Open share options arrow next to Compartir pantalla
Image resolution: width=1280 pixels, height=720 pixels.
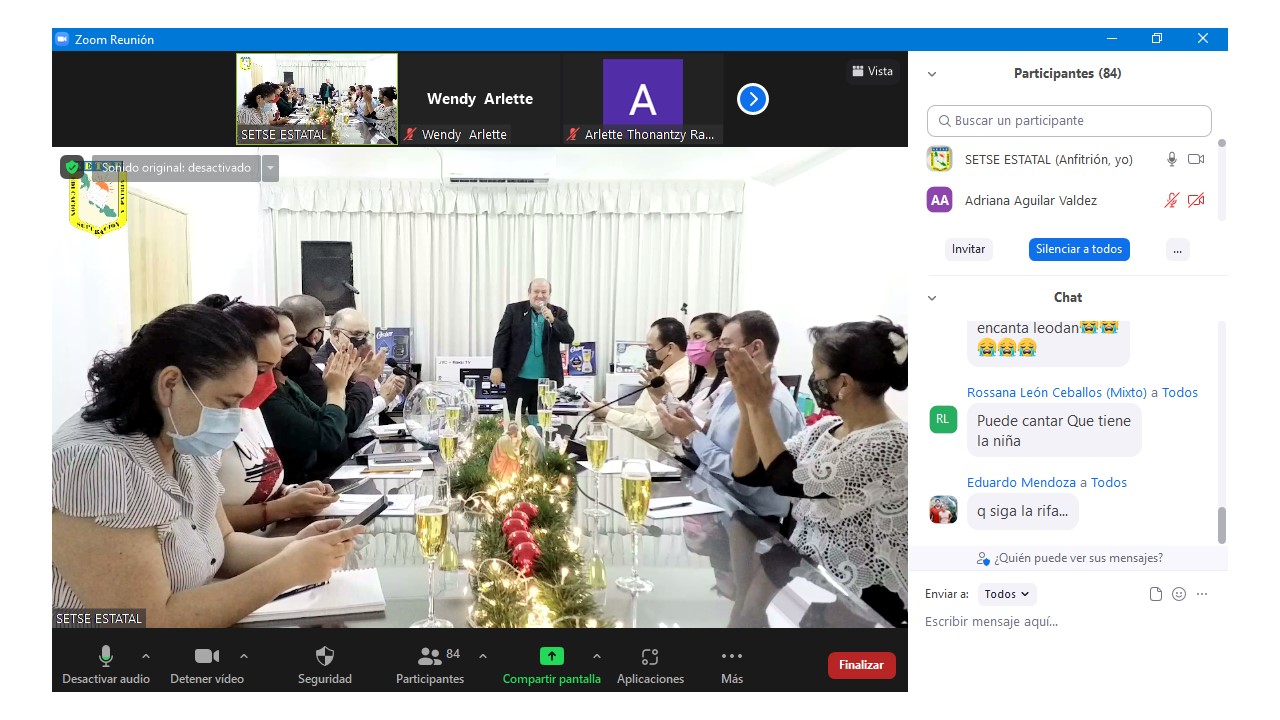[597, 656]
